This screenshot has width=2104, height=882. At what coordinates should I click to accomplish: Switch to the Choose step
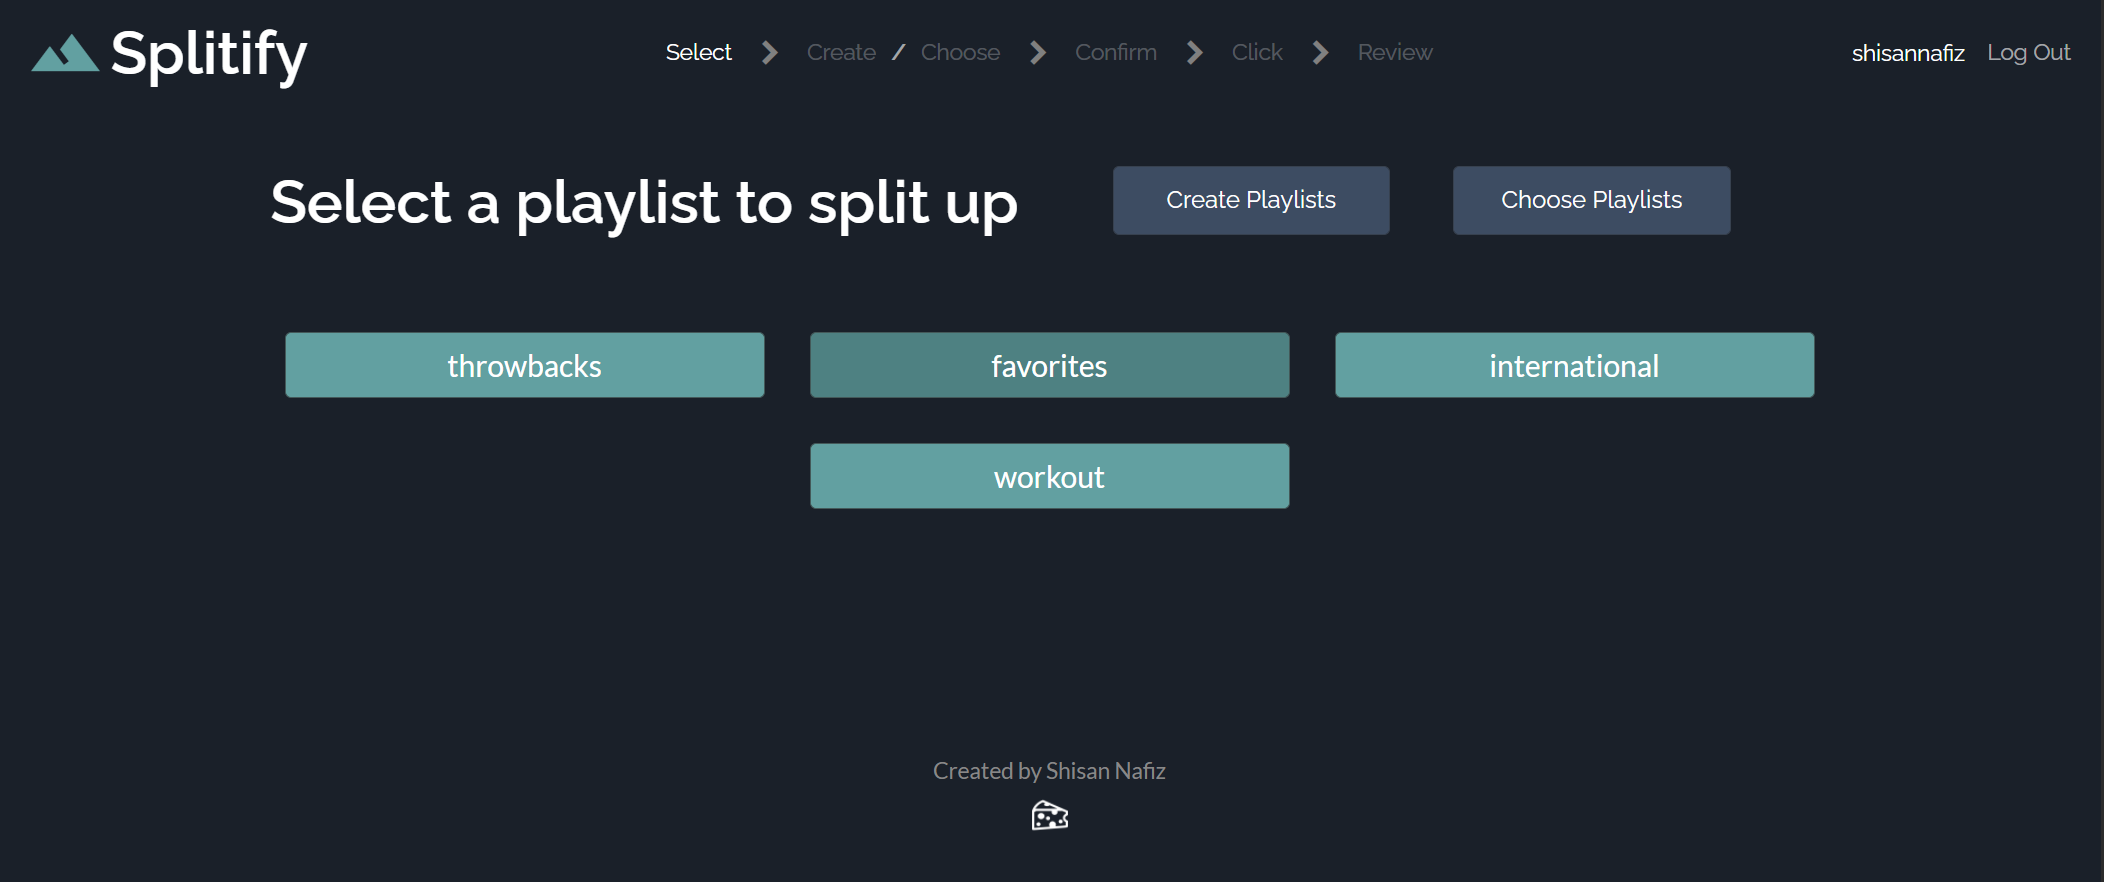coord(960,52)
